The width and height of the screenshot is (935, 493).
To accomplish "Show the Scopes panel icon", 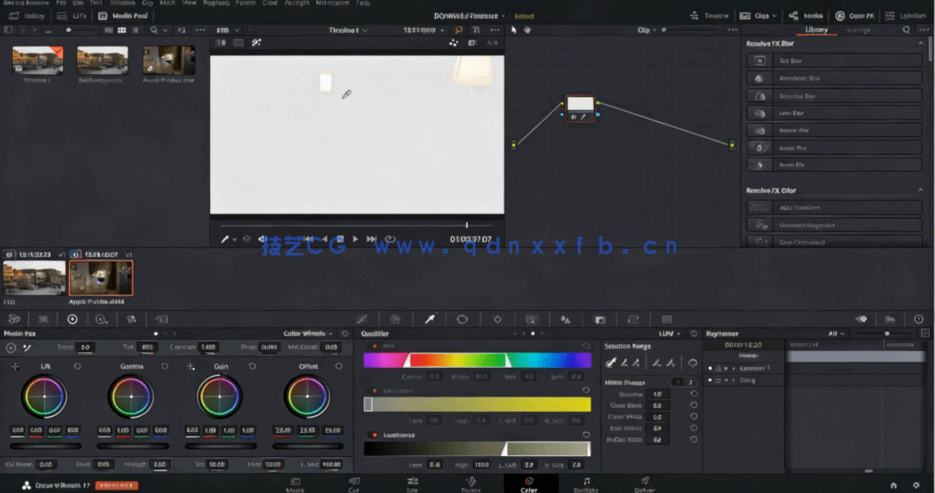I will click(890, 319).
